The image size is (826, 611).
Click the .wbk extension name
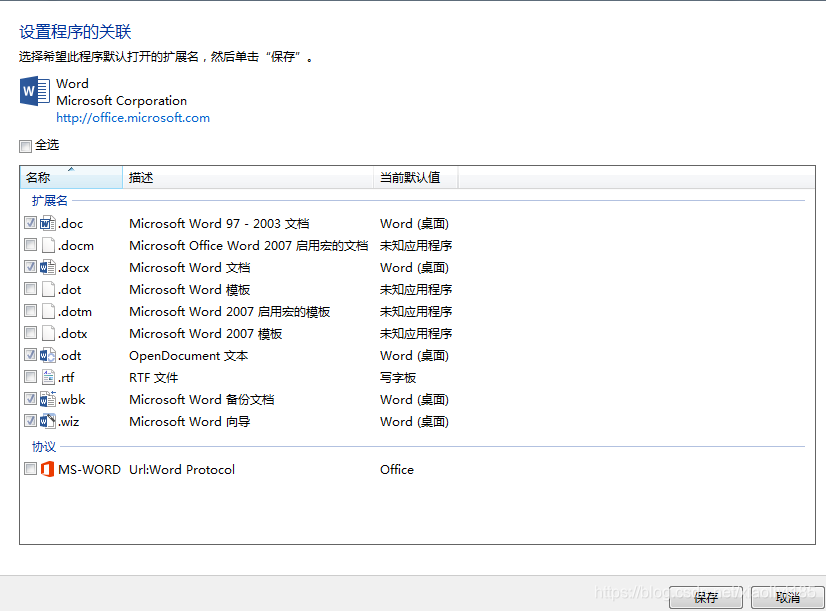pos(72,400)
